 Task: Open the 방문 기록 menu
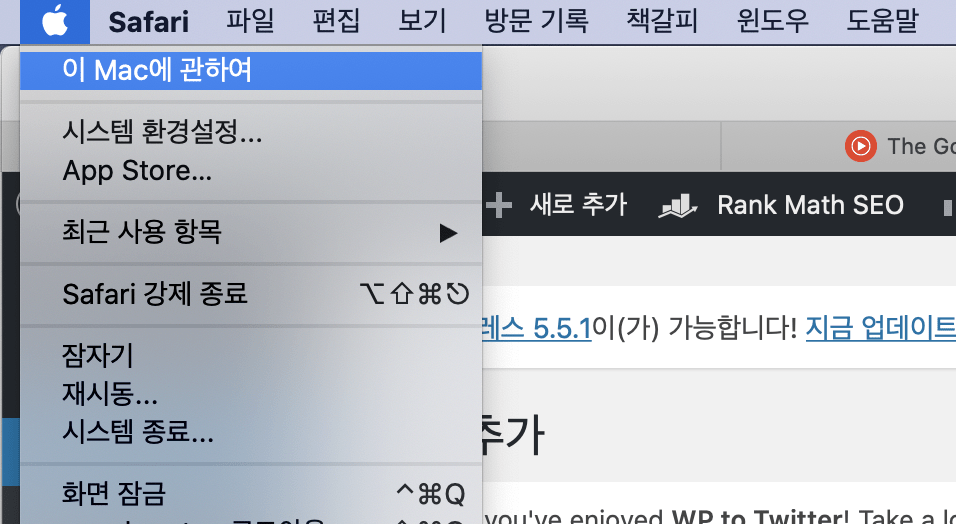(537, 21)
